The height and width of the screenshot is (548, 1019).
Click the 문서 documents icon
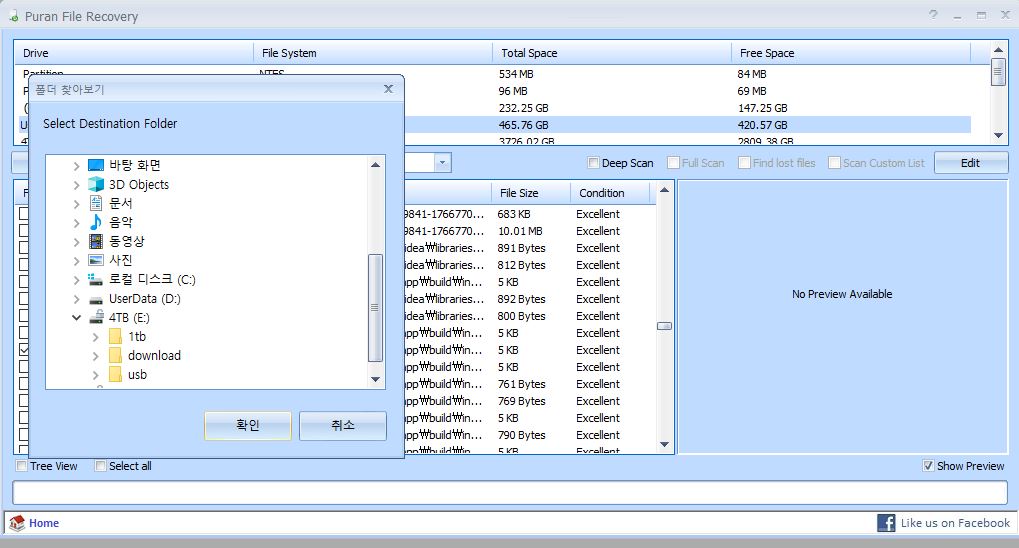[96, 203]
